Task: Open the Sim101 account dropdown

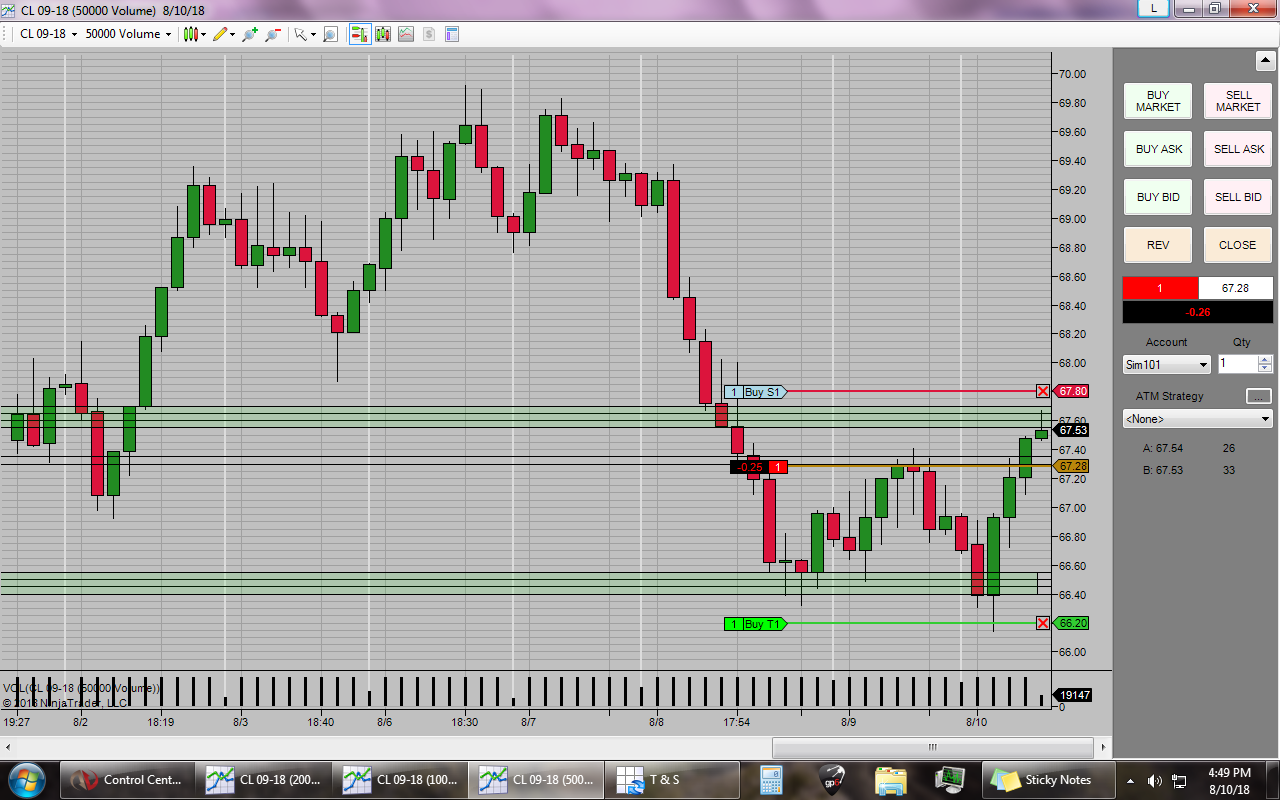Action: click(x=1166, y=365)
